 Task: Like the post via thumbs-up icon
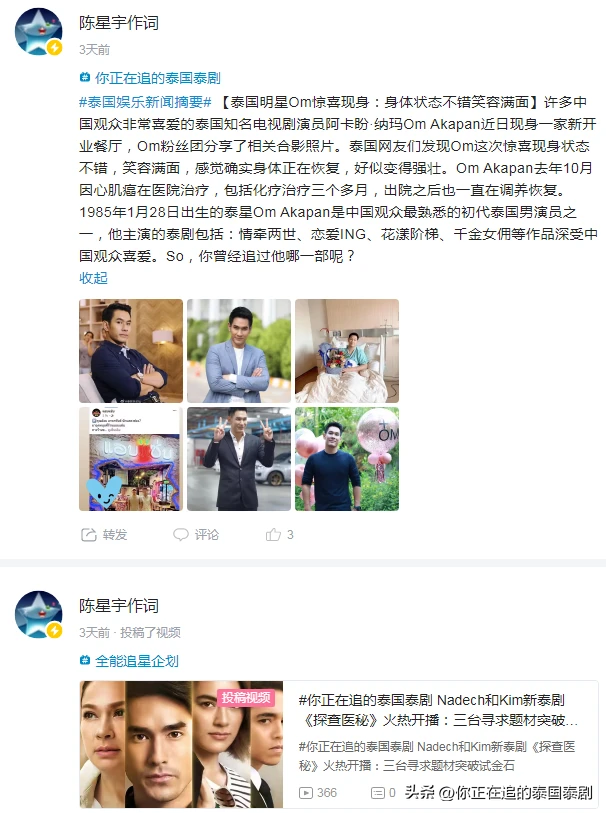point(273,535)
